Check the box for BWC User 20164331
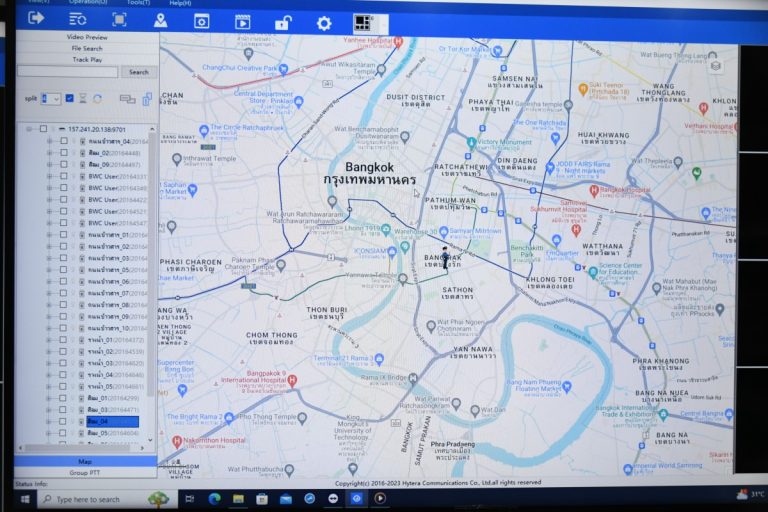Image resolution: width=768 pixels, height=512 pixels. pos(64,176)
